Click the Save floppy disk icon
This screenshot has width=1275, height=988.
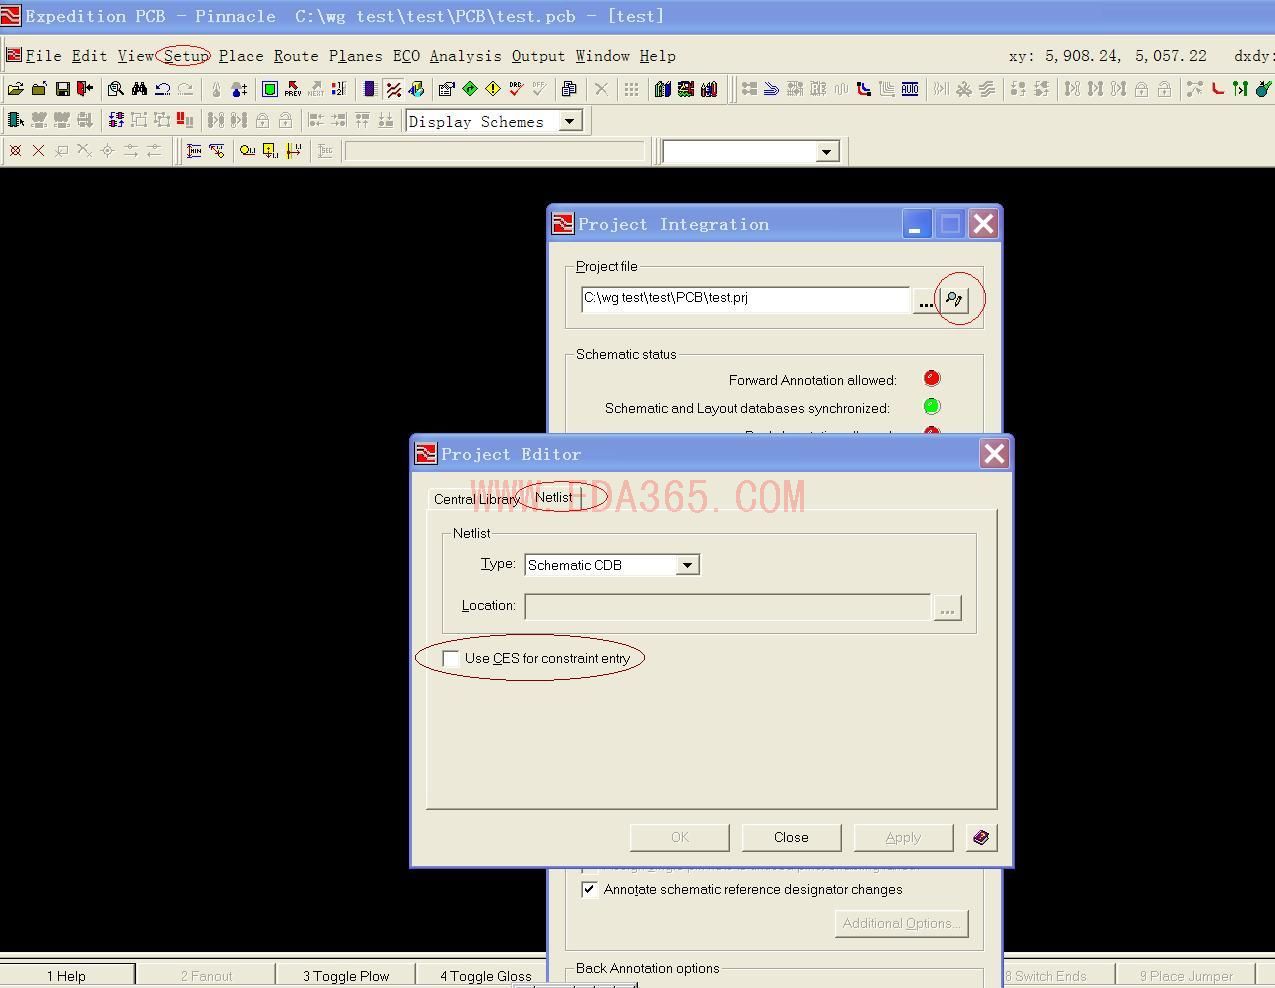pyautogui.click(x=63, y=89)
